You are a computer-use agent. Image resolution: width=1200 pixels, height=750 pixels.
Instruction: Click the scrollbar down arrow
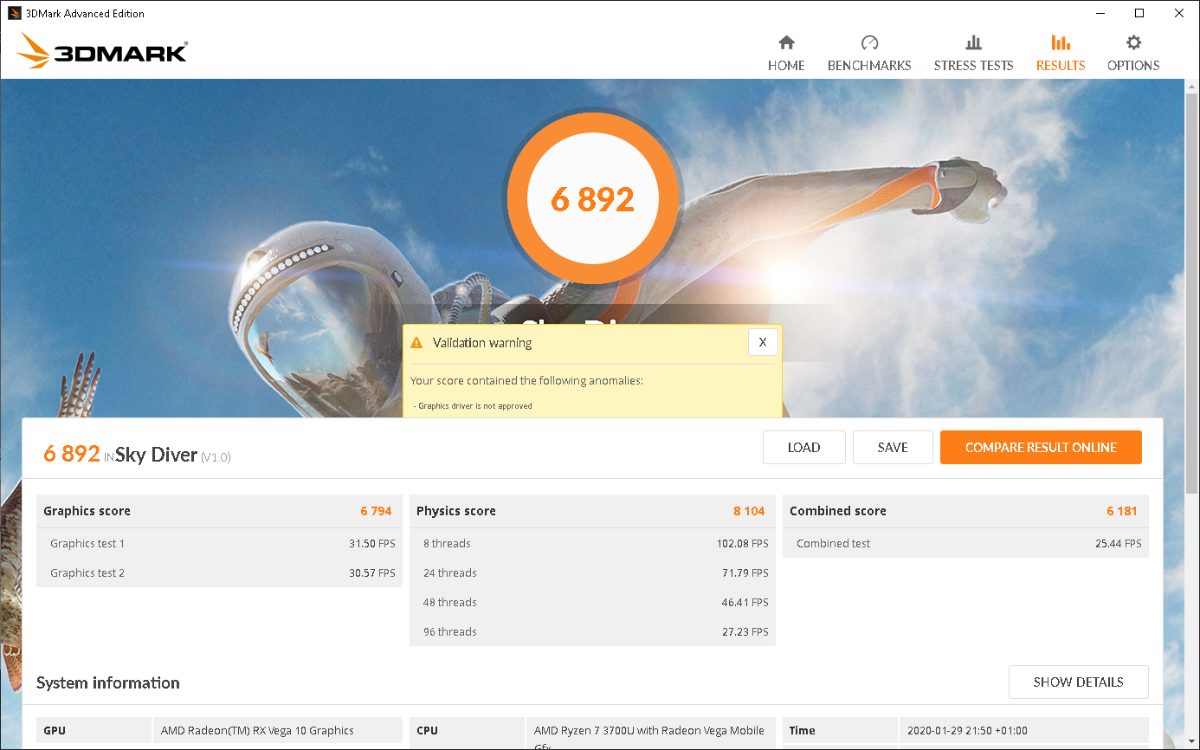pos(1191,740)
